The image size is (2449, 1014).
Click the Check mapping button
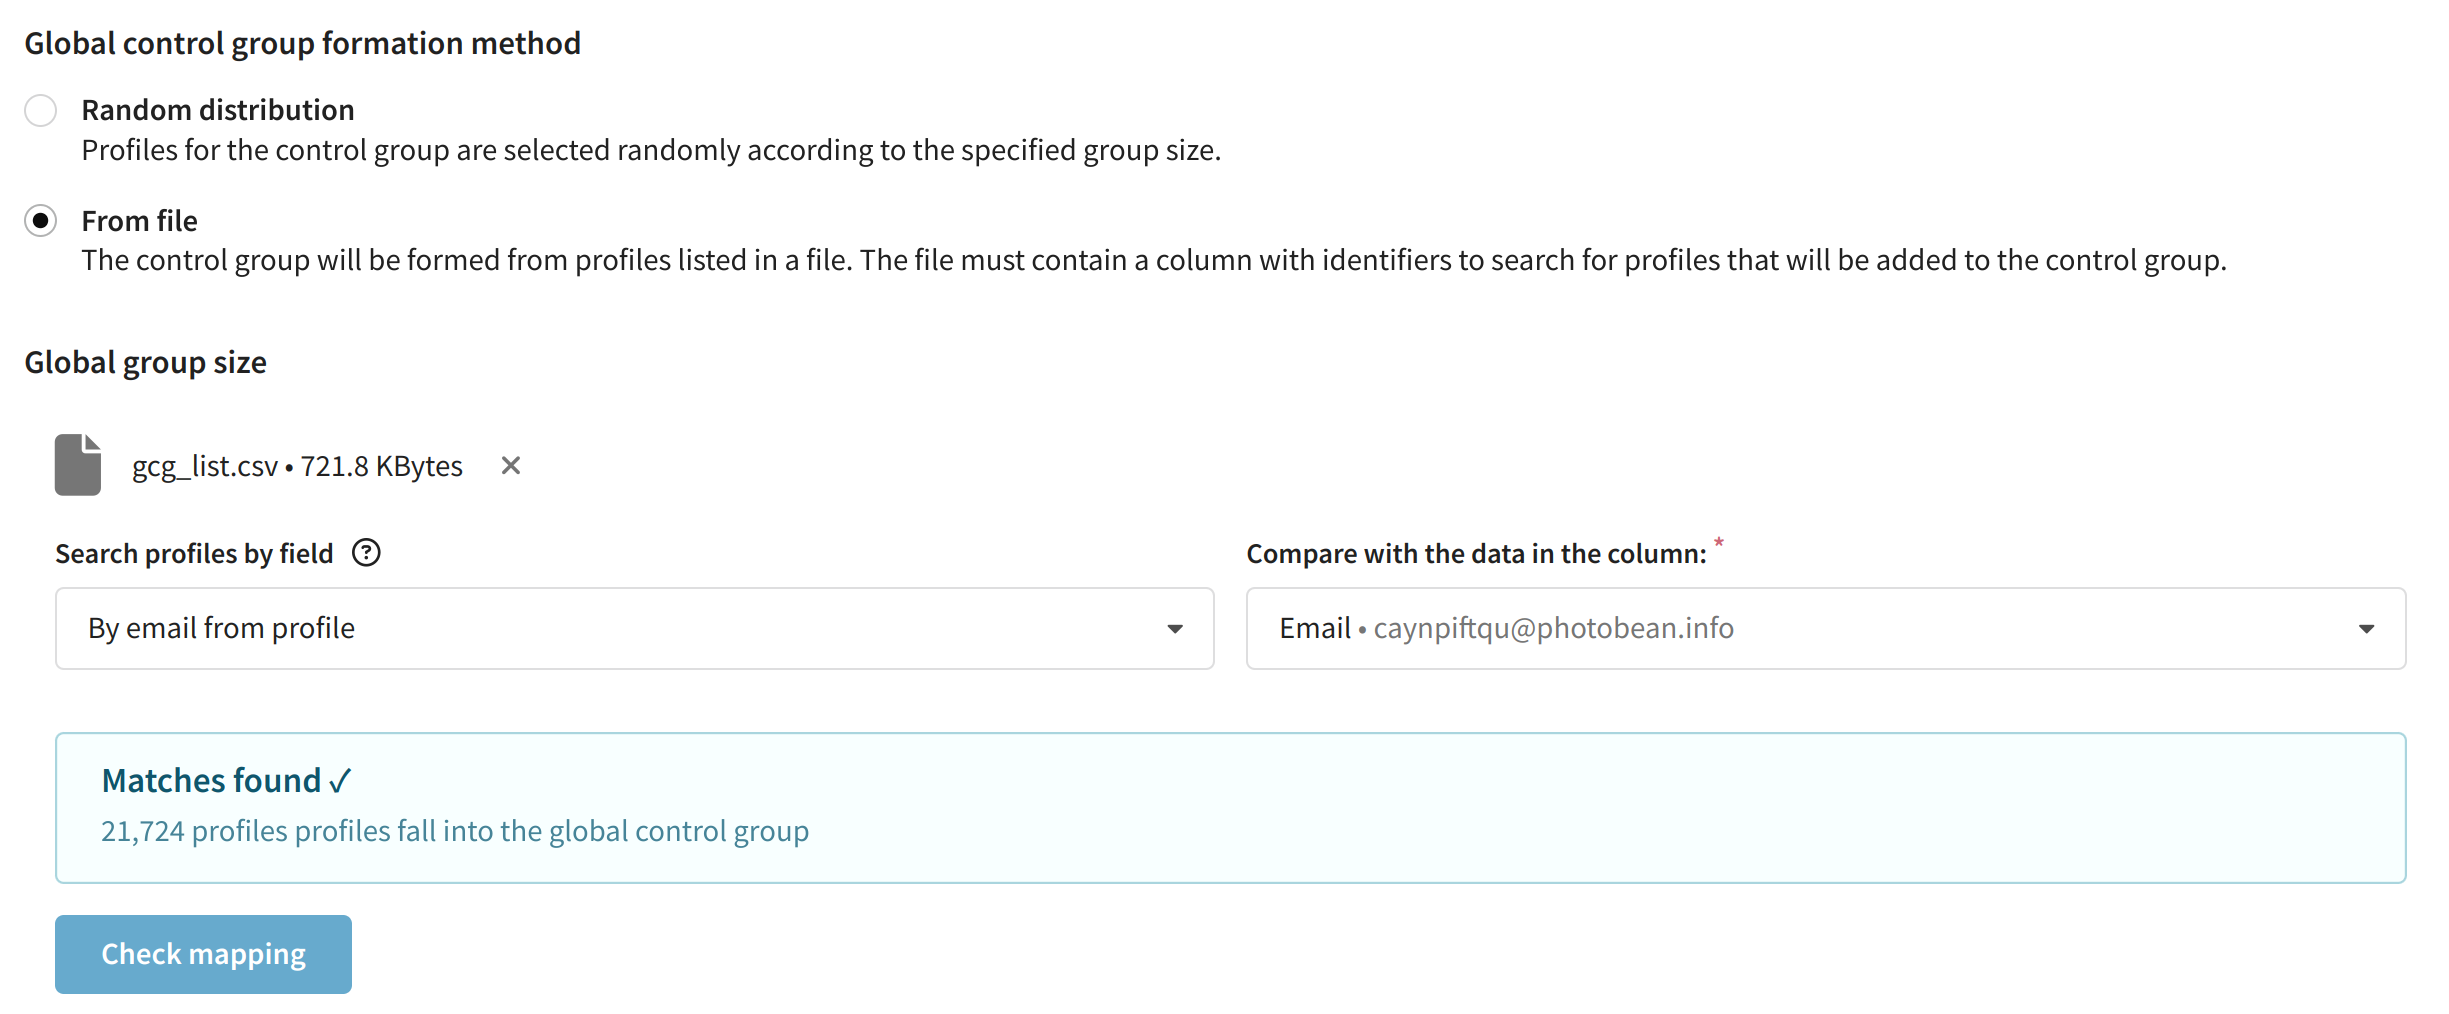click(x=203, y=954)
